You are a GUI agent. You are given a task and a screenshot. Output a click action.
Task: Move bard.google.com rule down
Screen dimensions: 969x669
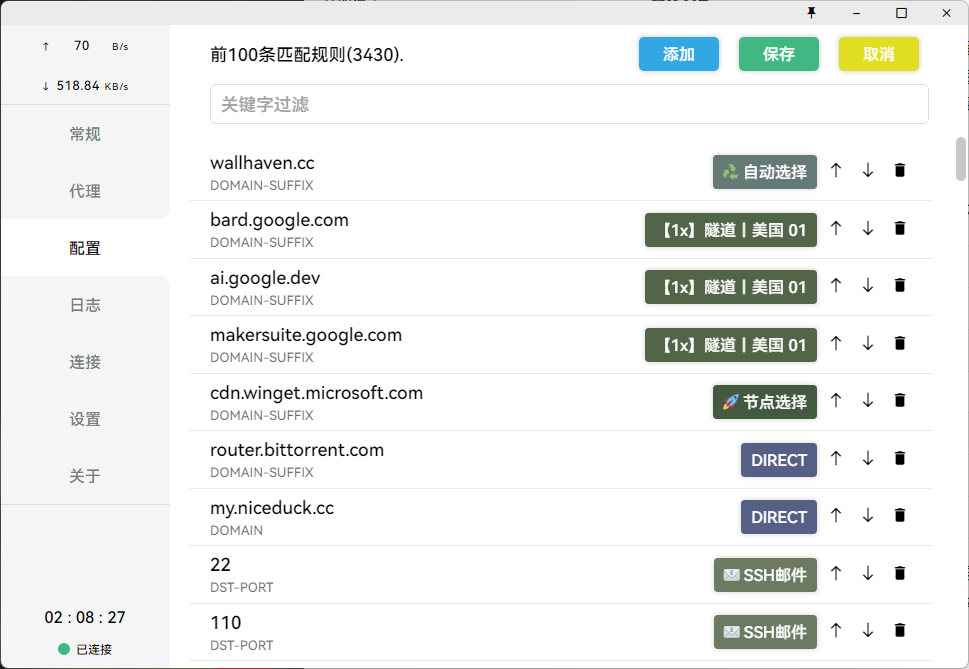(868, 229)
